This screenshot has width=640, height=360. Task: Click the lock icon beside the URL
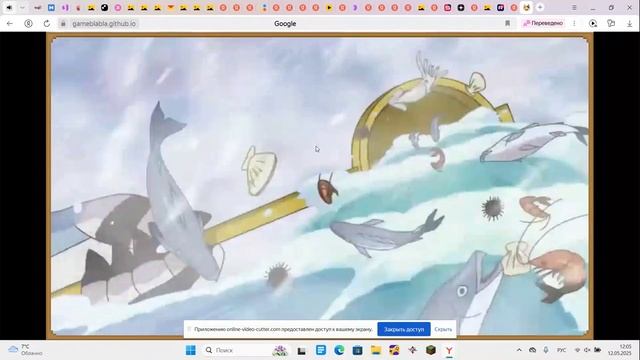63,24
